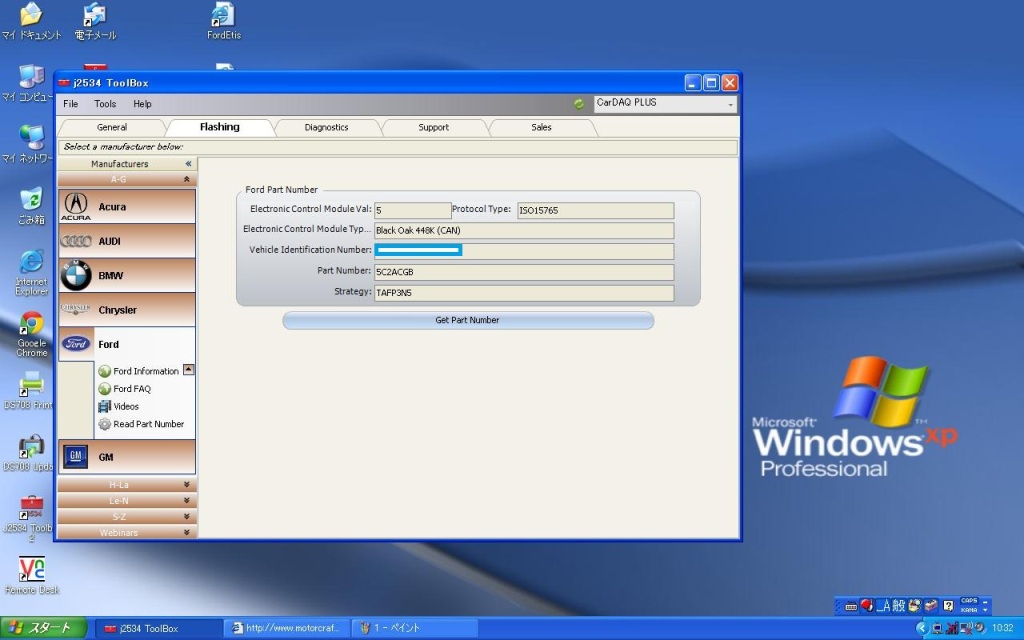This screenshot has height=640, width=1024.
Task: Switch to the Flashing tab
Action: pos(220,127)
